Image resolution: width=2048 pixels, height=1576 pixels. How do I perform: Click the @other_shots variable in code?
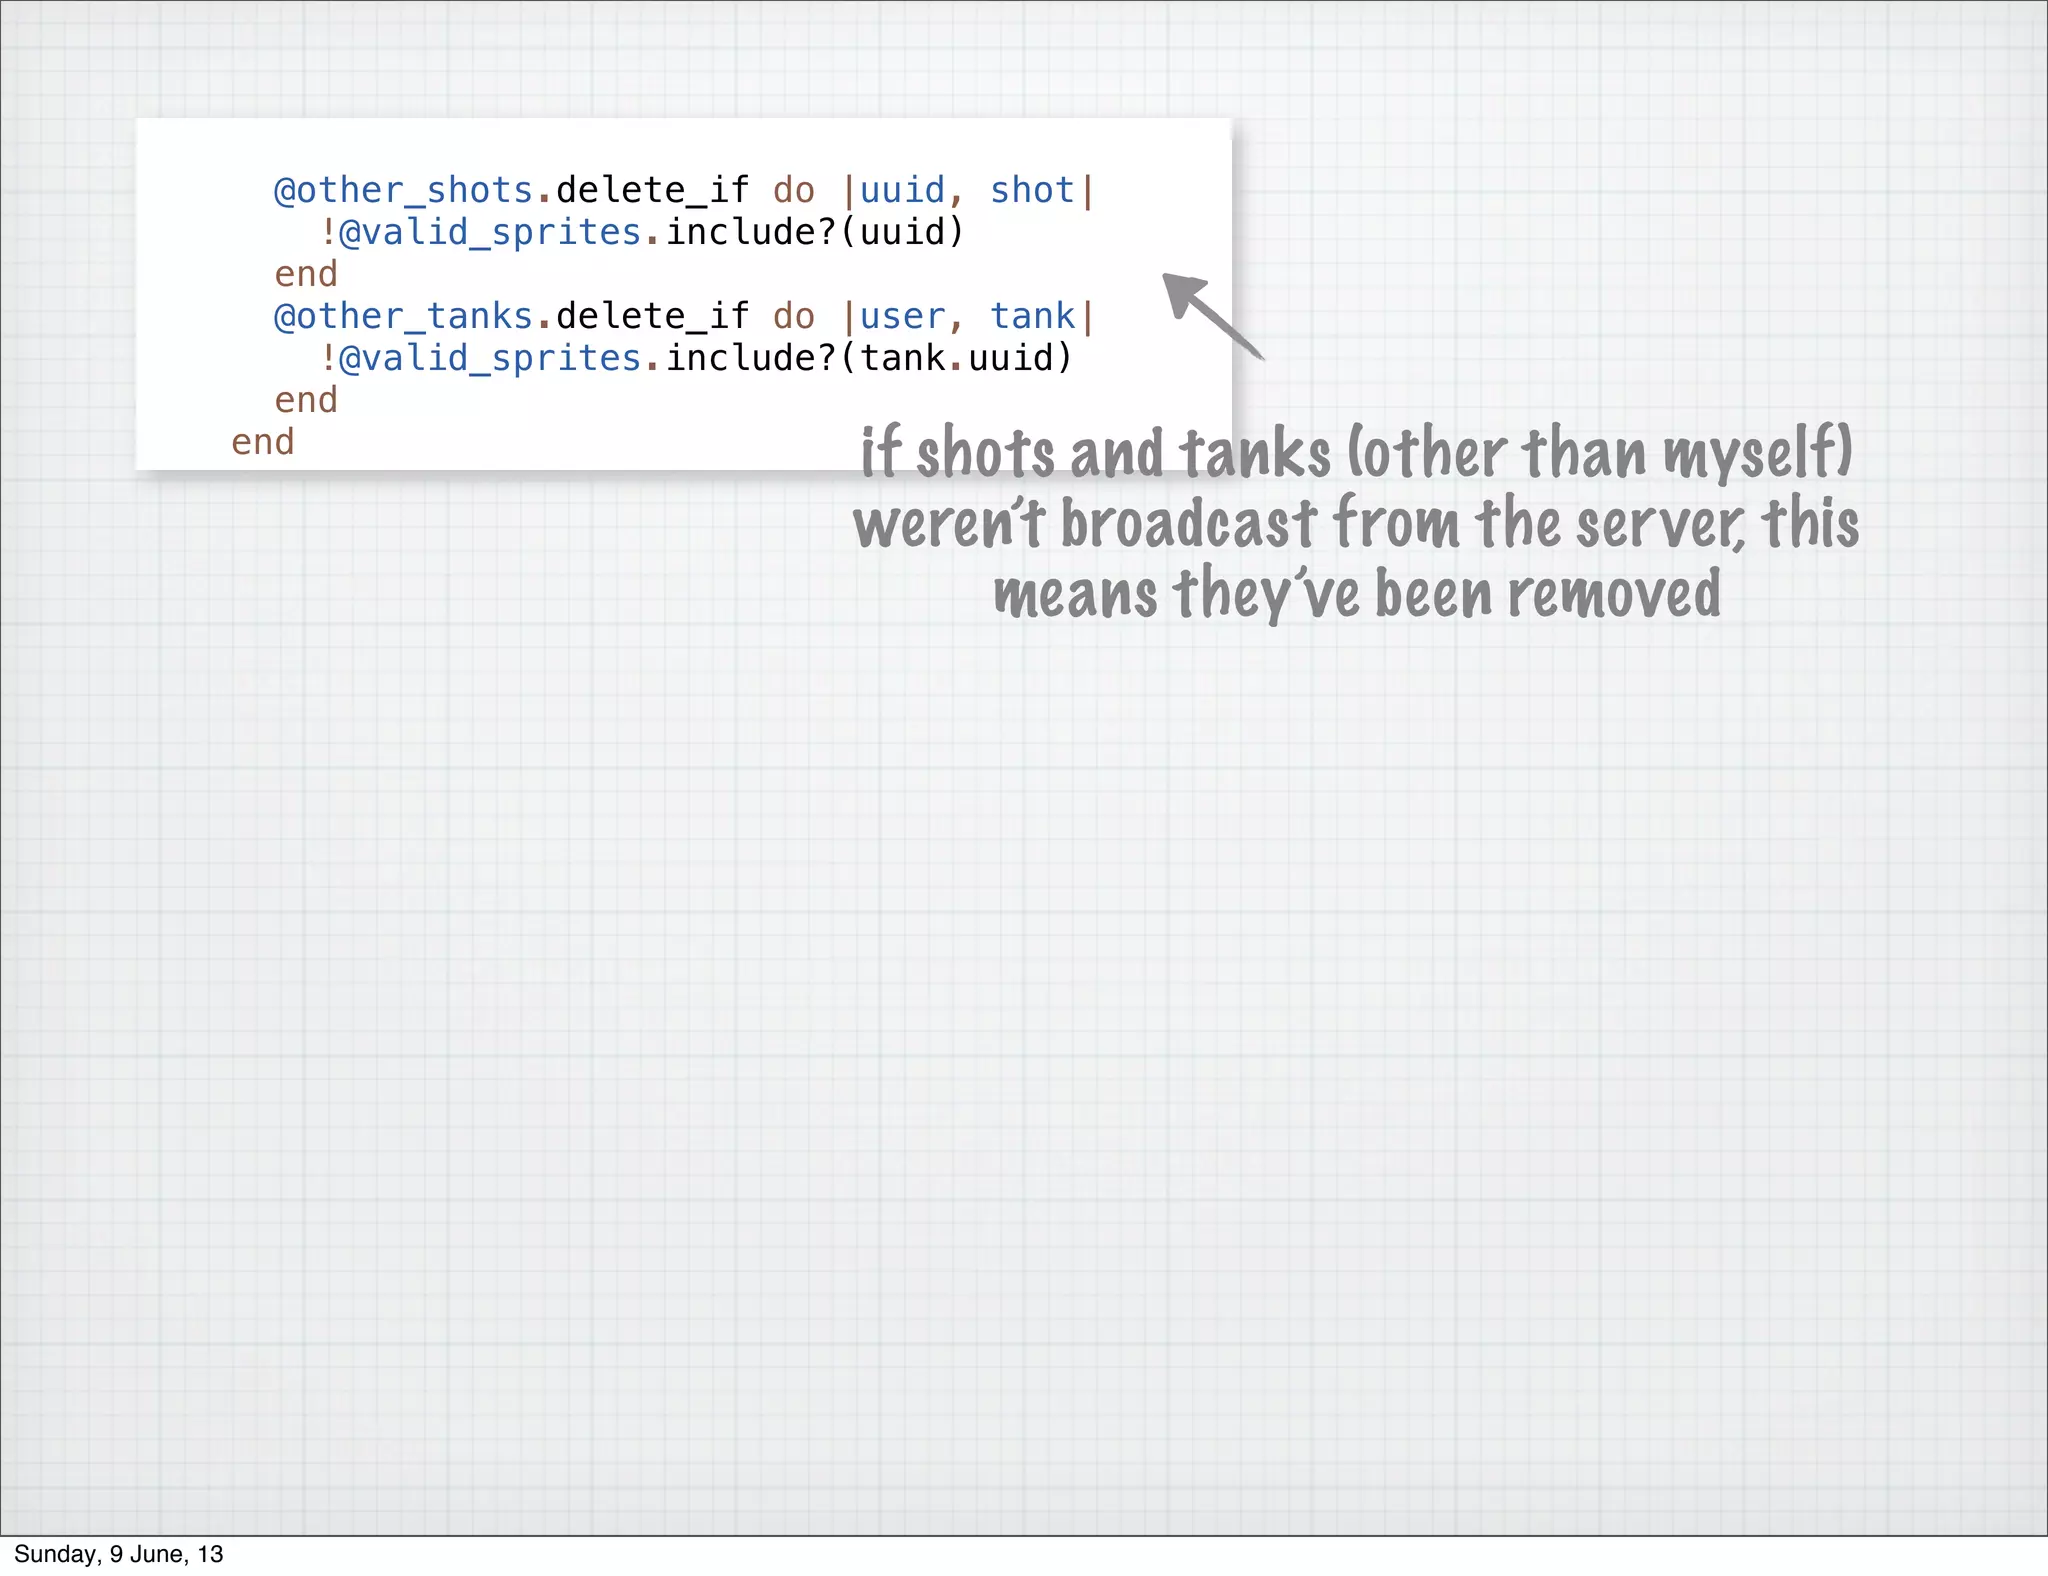[x=403, y=190]
